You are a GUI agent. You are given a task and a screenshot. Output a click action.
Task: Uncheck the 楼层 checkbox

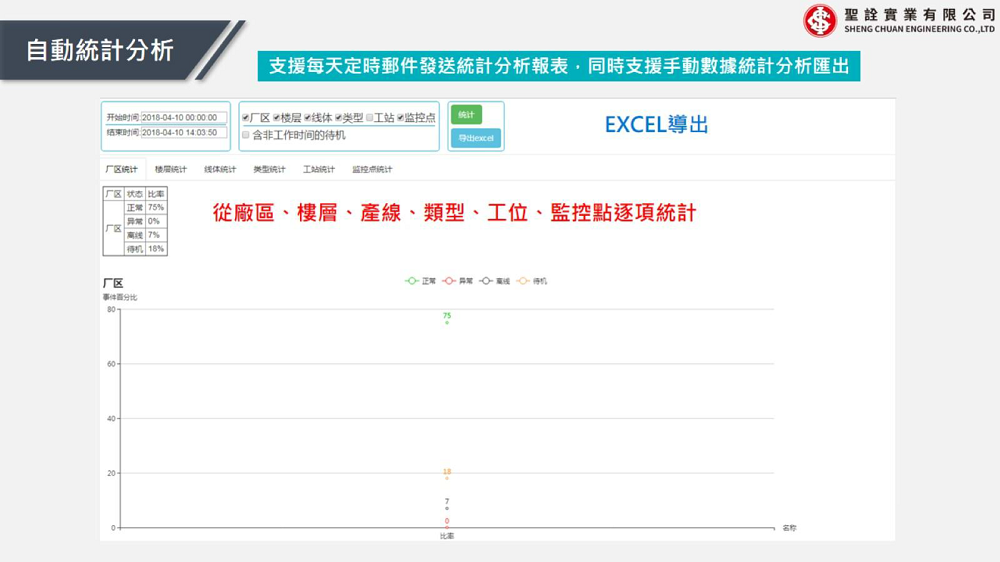(277, 118)
